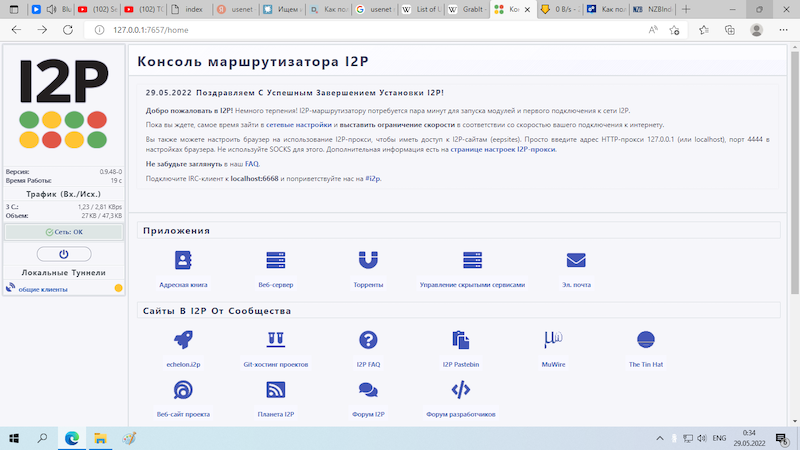Open the Эл. почта envelope icon
Image resolution: width=800 pixels, height=450 pixels.
click(576, 261)
